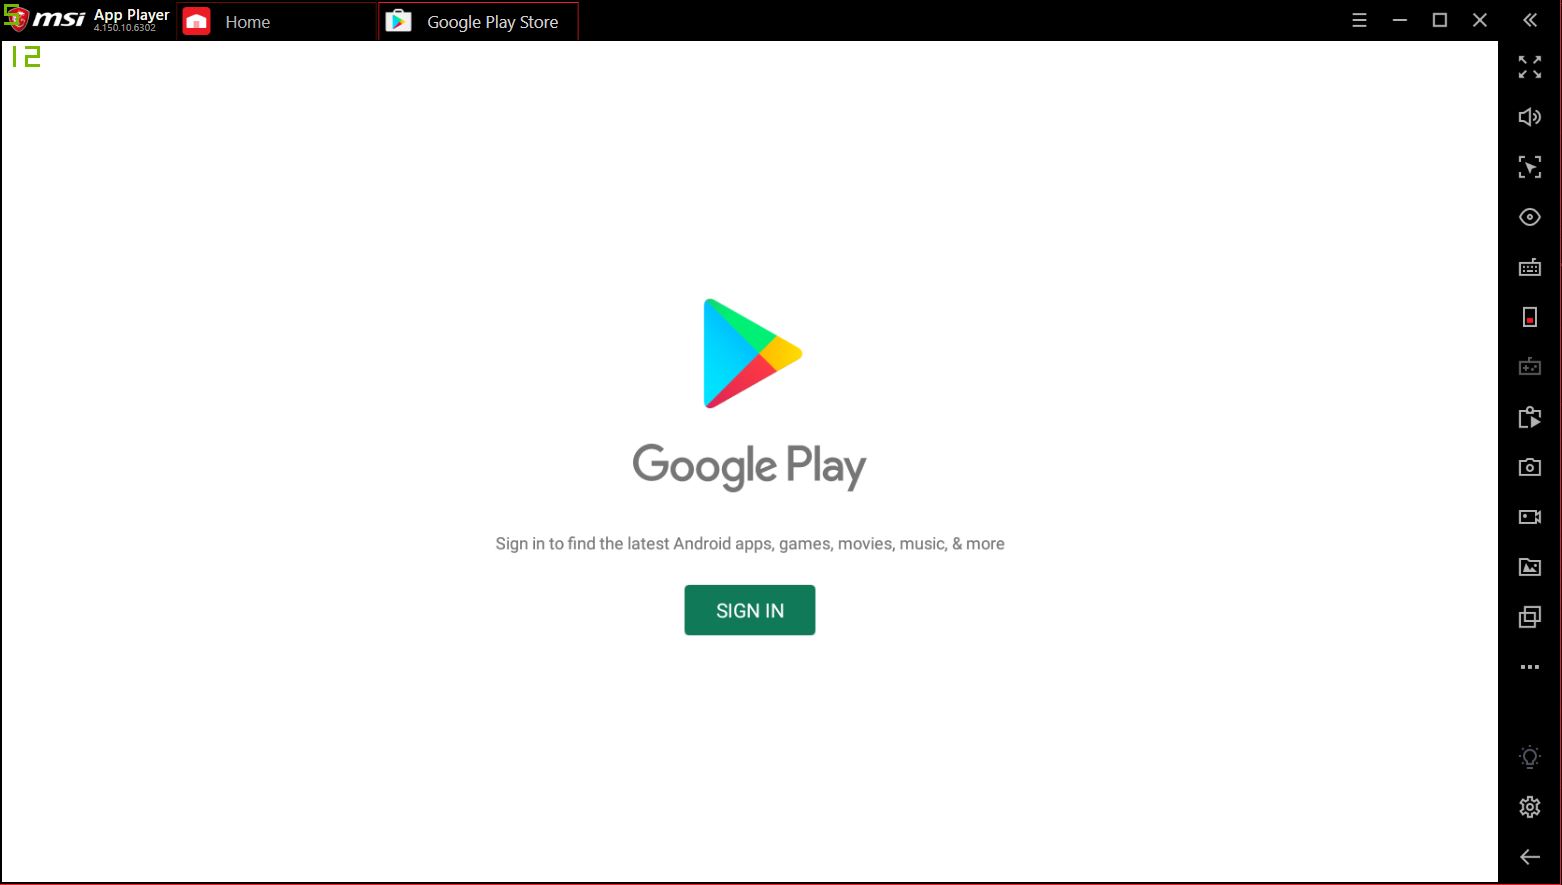Toggle the eye visibility icon in sidebar

point(1529,217)
